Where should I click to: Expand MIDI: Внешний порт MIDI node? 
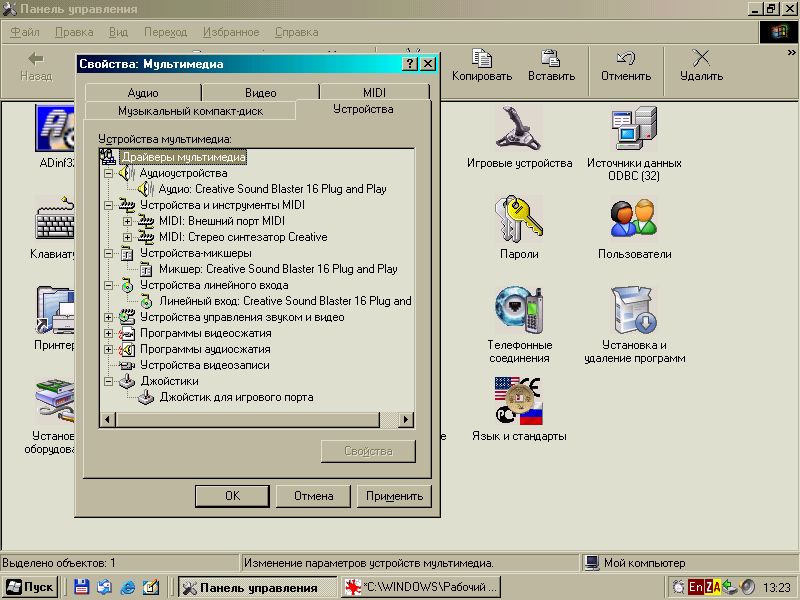pyautogui.click(x=127, y=221)
